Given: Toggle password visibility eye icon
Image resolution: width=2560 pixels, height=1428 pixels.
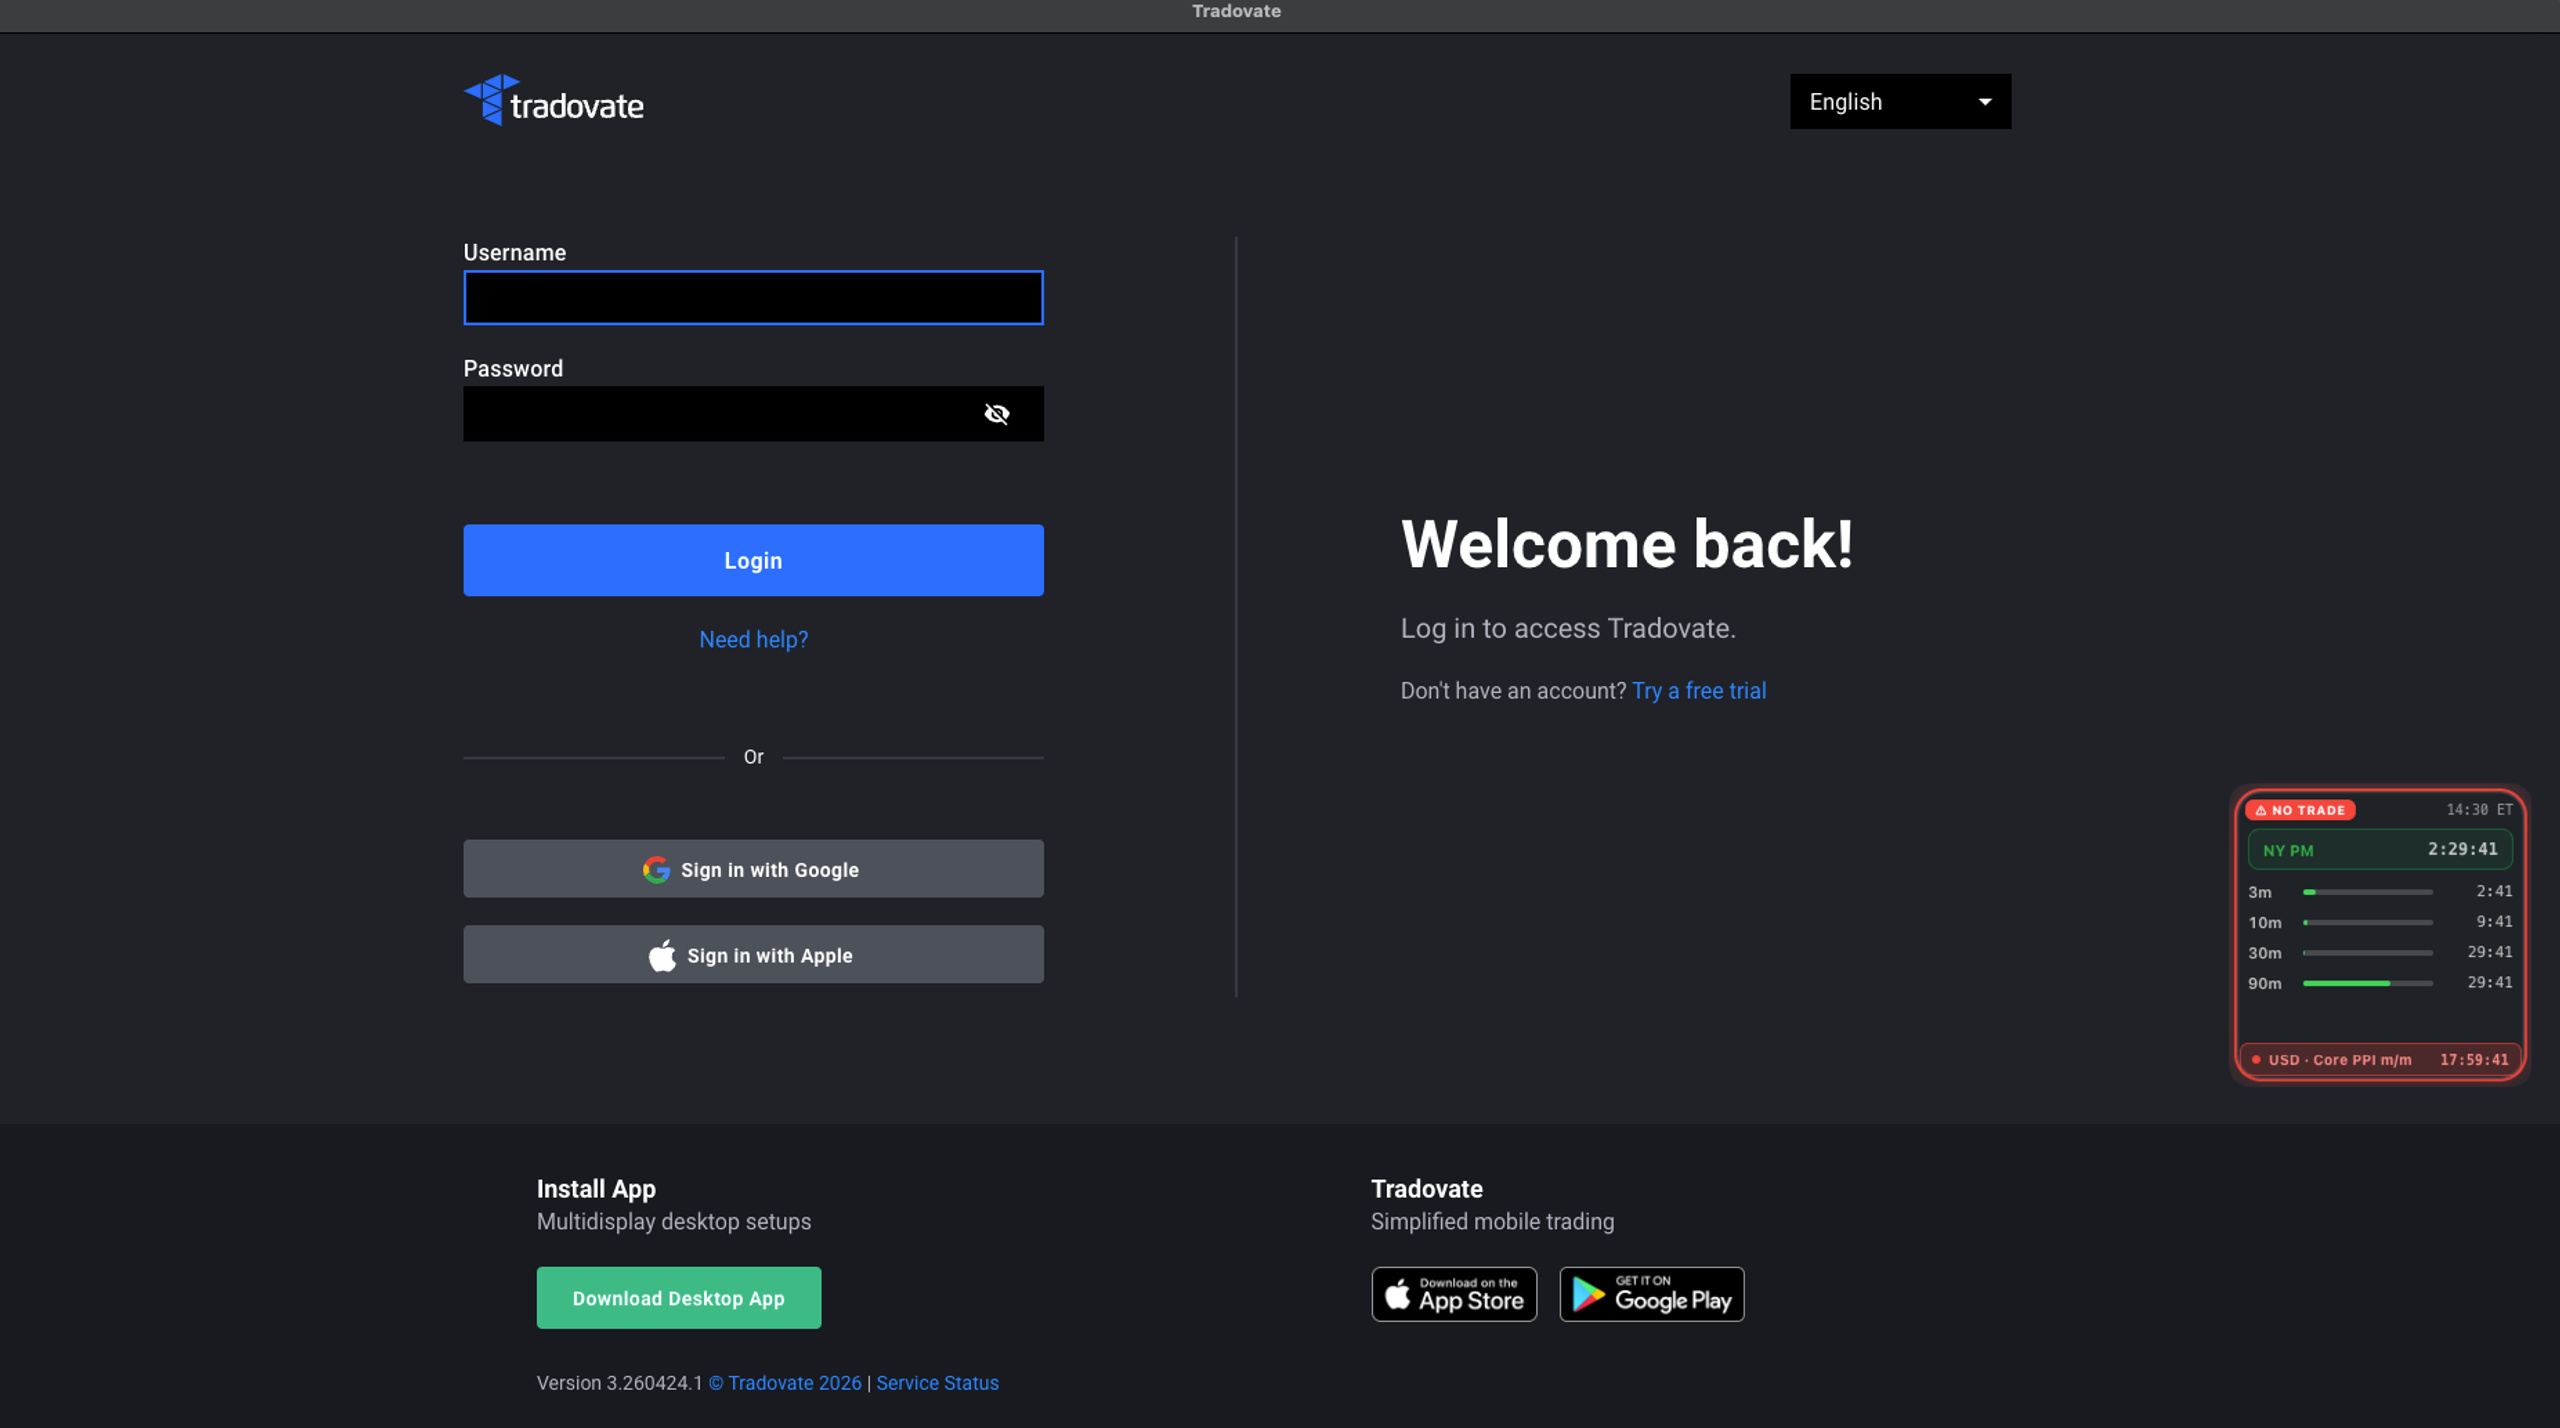Looking at the screenshot, I should [997, 414].
